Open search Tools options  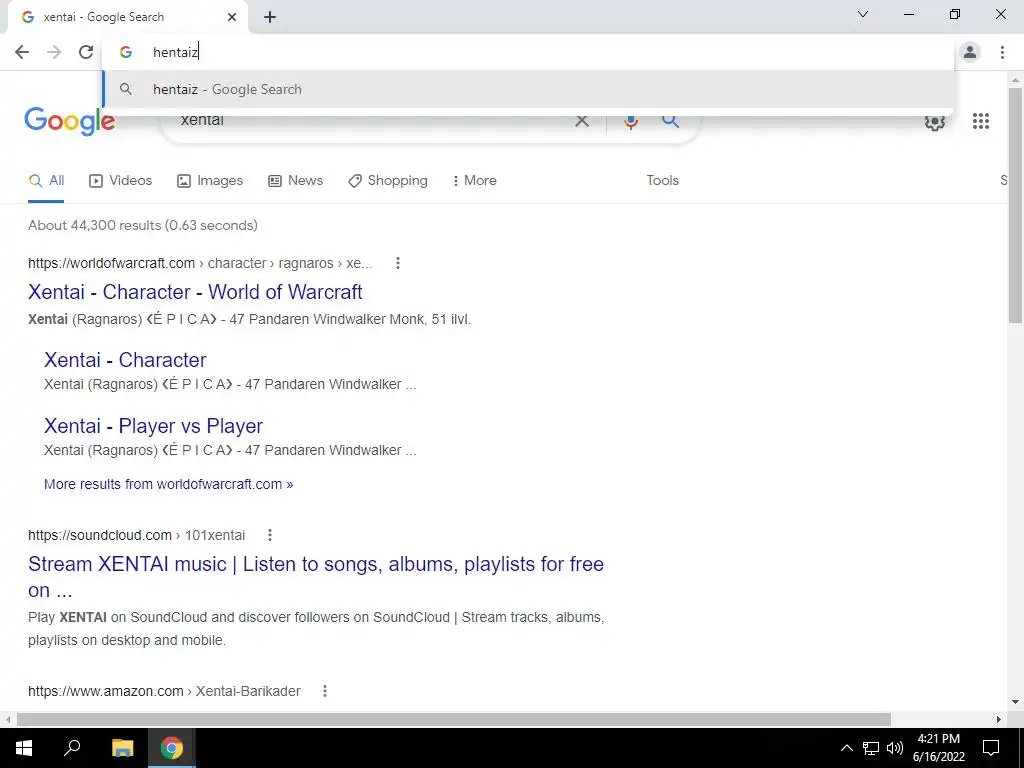pyautogui.click(x=662, y=181)
